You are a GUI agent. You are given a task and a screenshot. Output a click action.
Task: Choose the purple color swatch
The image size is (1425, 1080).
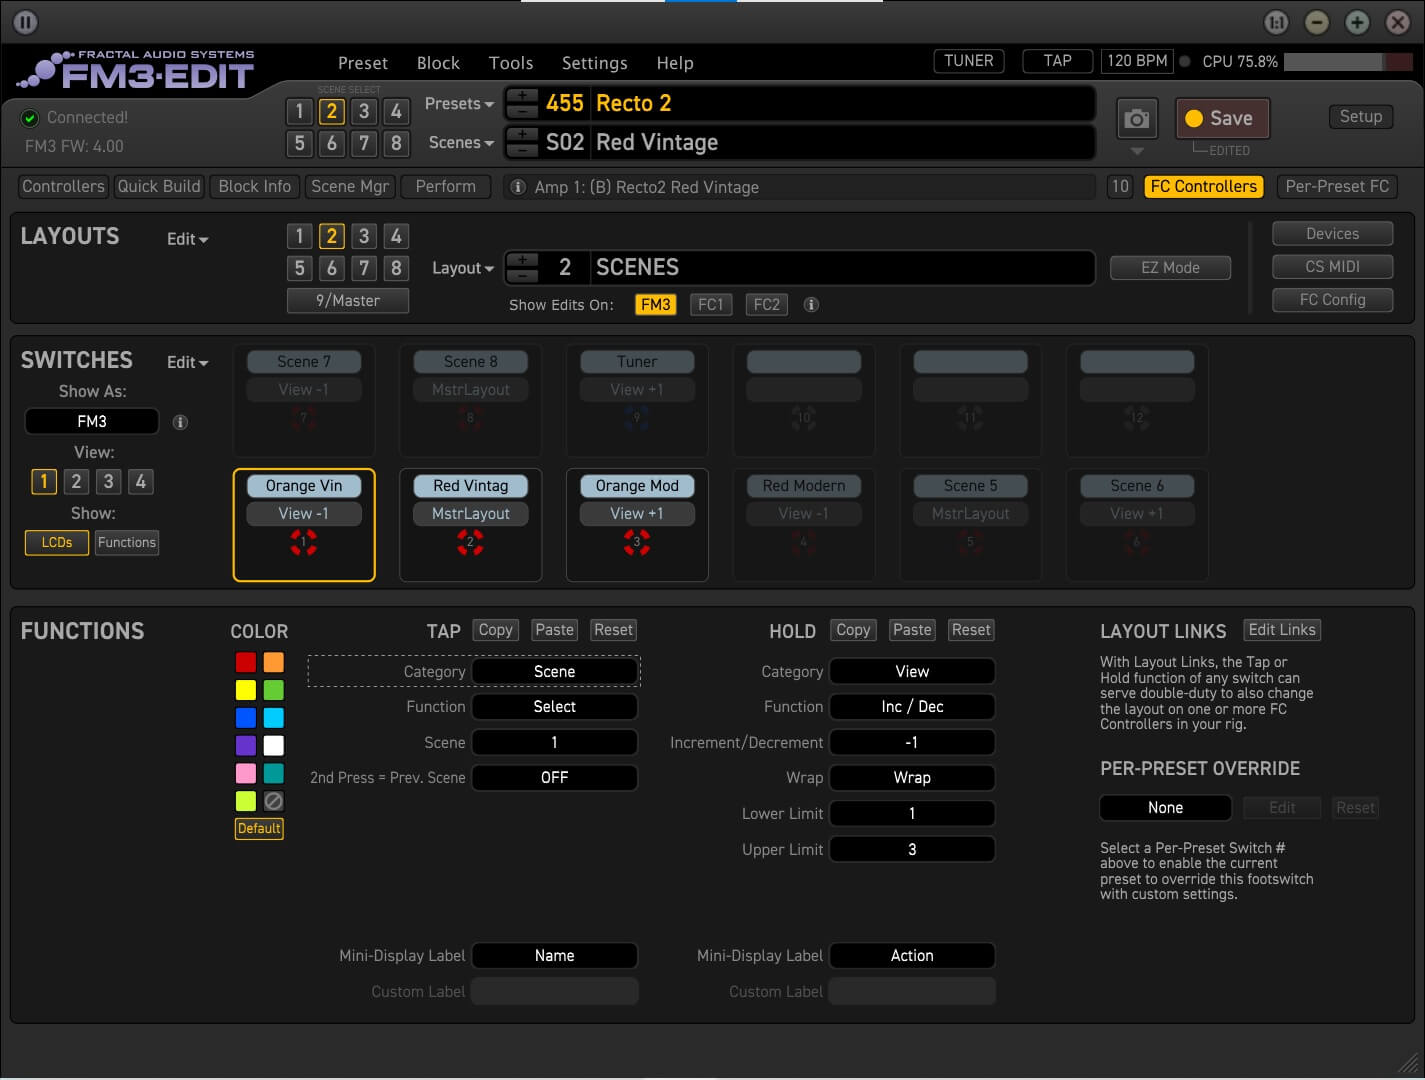click(246, 745)
